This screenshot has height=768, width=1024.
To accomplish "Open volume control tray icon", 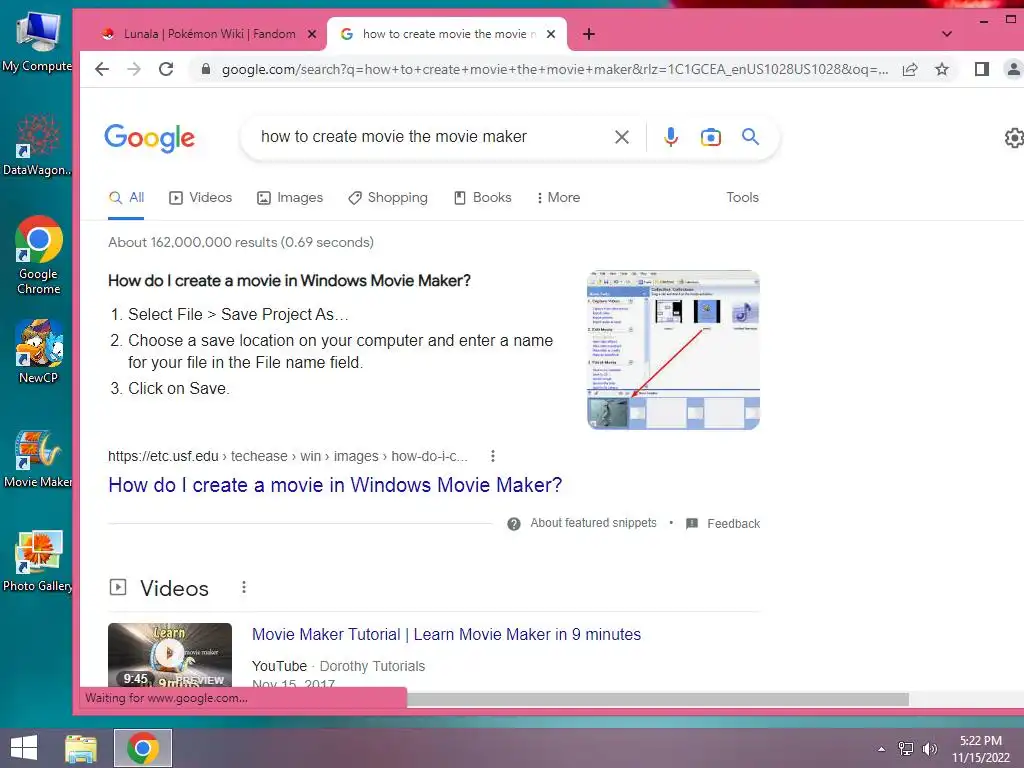I will point(929,749).
